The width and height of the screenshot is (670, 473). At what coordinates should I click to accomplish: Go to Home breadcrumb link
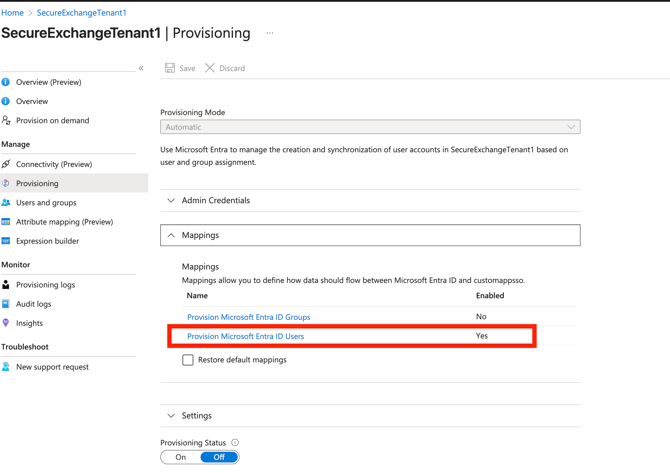point(12,13)
